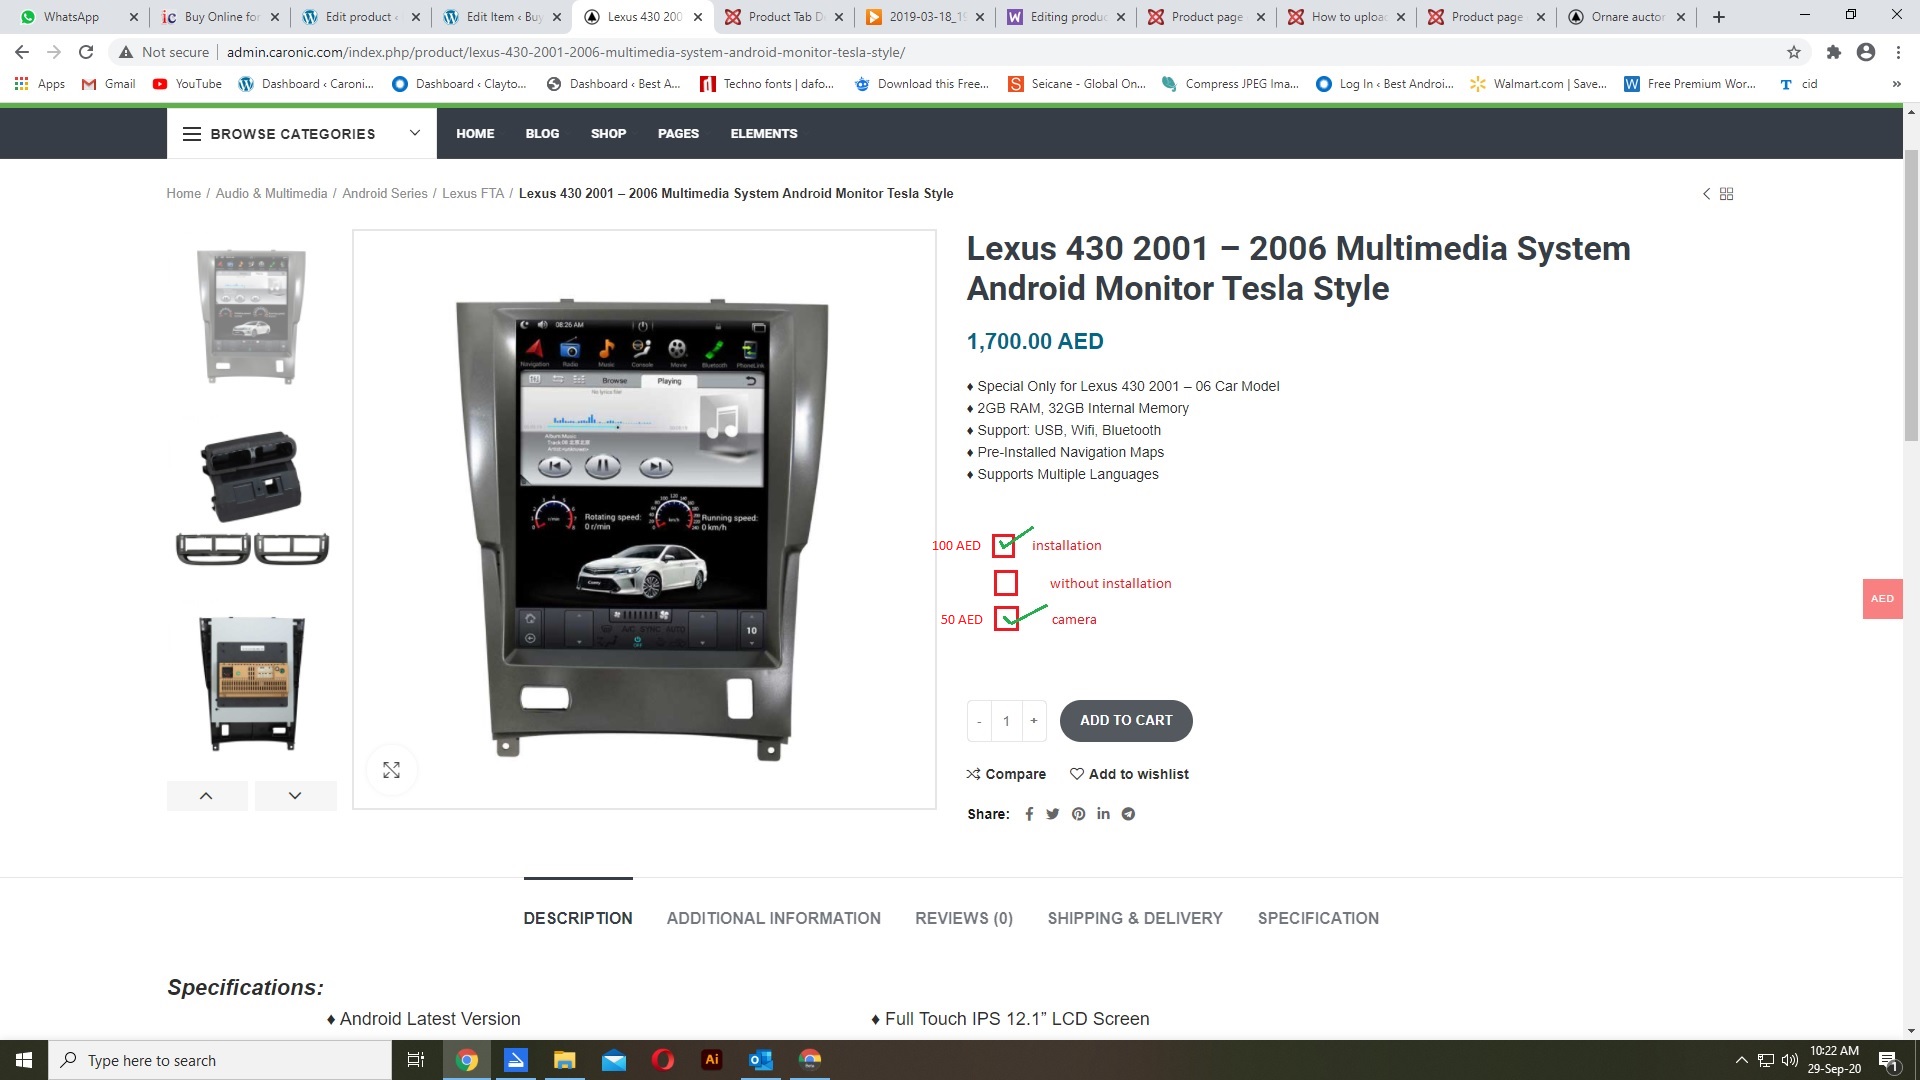Viewport: 1920px width, 1080px height.
Task: Decrease quantity with the minus button
Action: coord(979,721)
